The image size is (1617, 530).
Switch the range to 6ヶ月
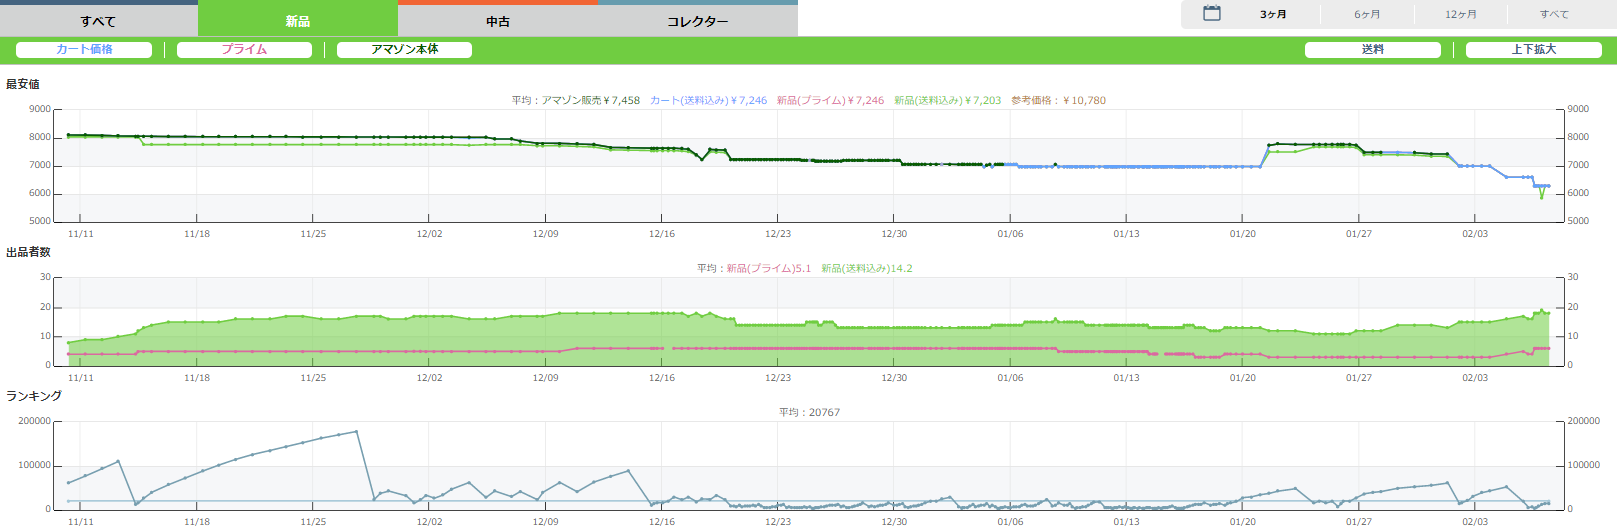click(x=1367, y=14)
